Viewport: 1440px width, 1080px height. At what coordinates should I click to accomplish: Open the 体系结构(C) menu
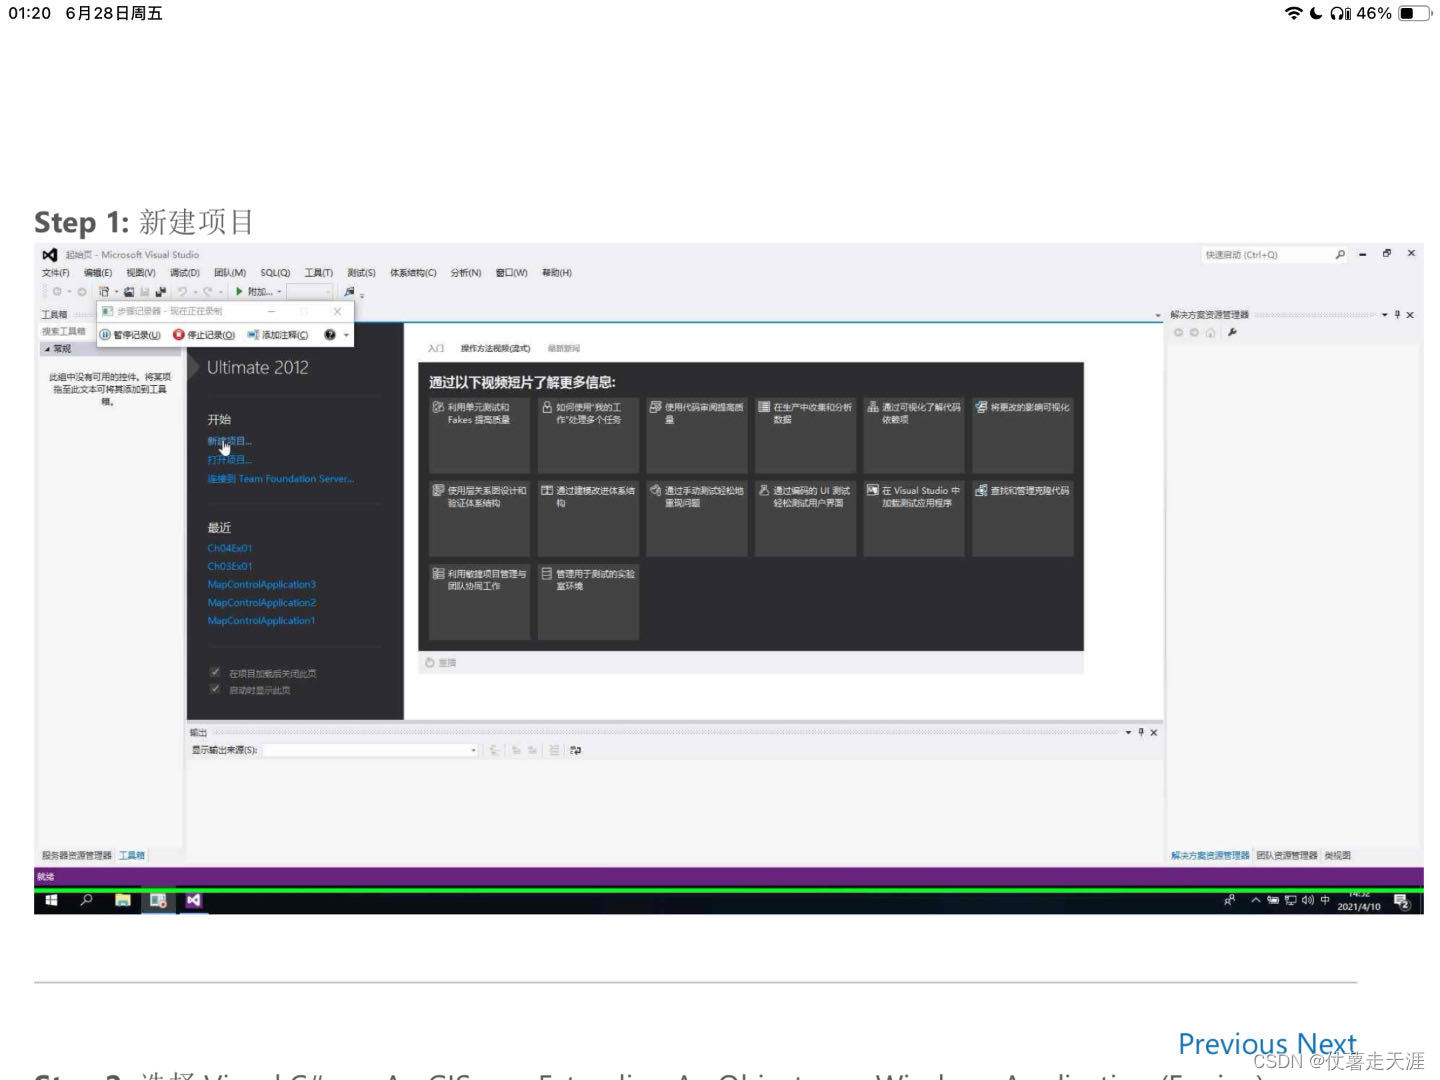413,273
